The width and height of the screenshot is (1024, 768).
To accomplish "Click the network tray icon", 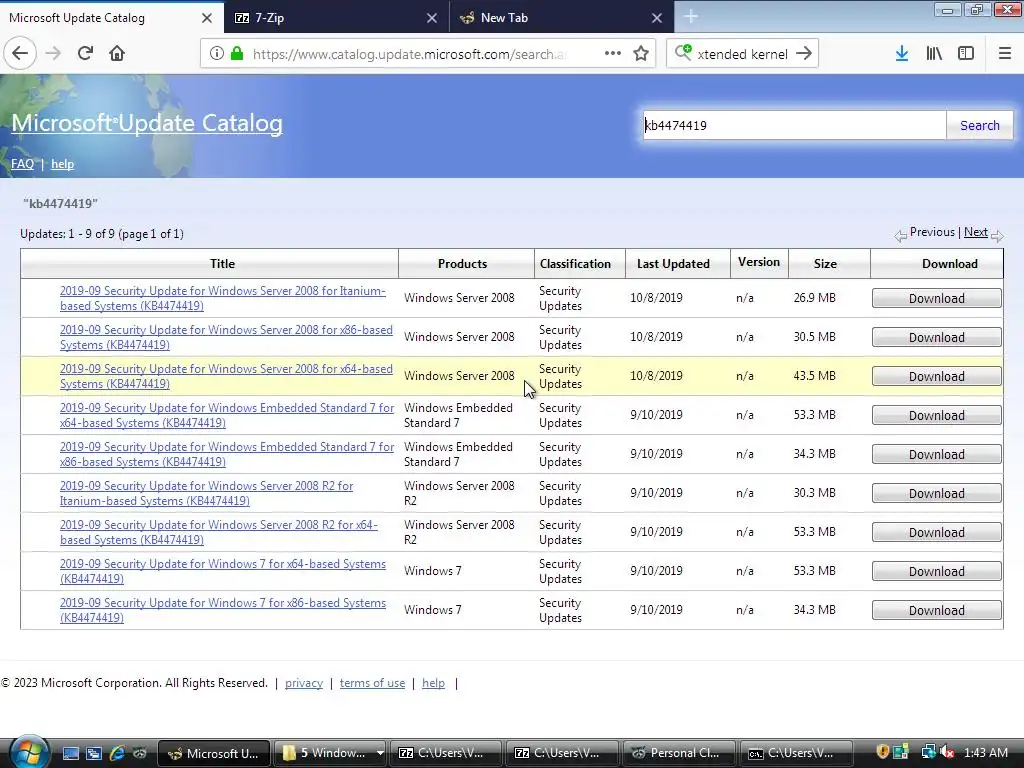I will tap(927, 752).
